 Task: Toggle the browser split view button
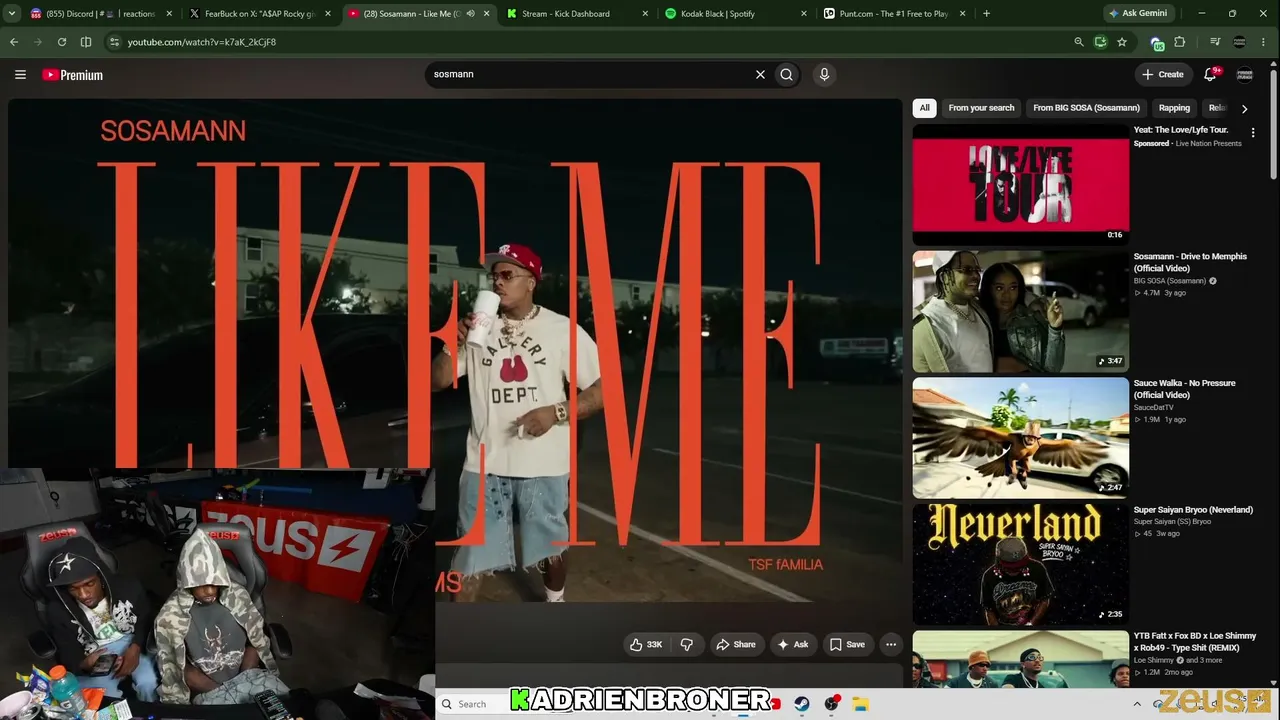(86, 42)
